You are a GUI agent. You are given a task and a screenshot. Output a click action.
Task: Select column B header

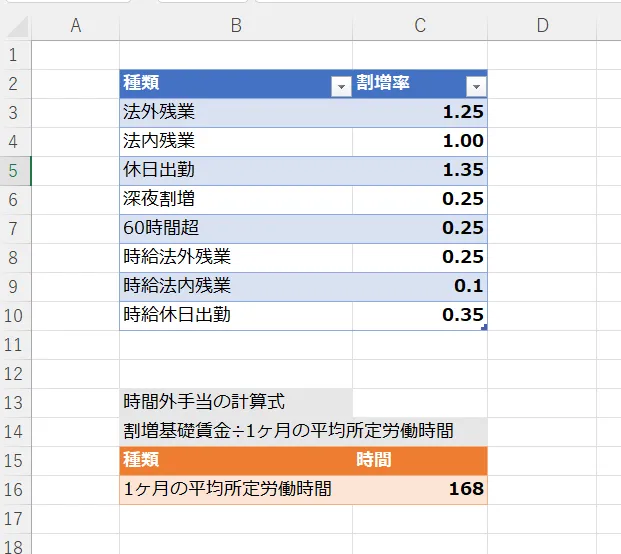236,26
